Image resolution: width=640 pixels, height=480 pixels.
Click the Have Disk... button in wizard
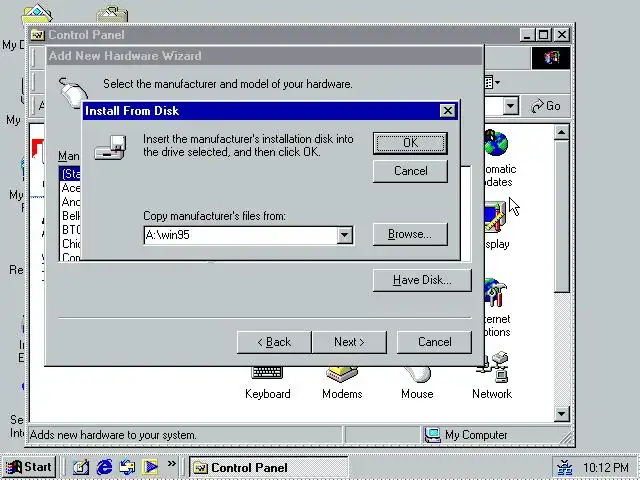click(x=422, y=280)
